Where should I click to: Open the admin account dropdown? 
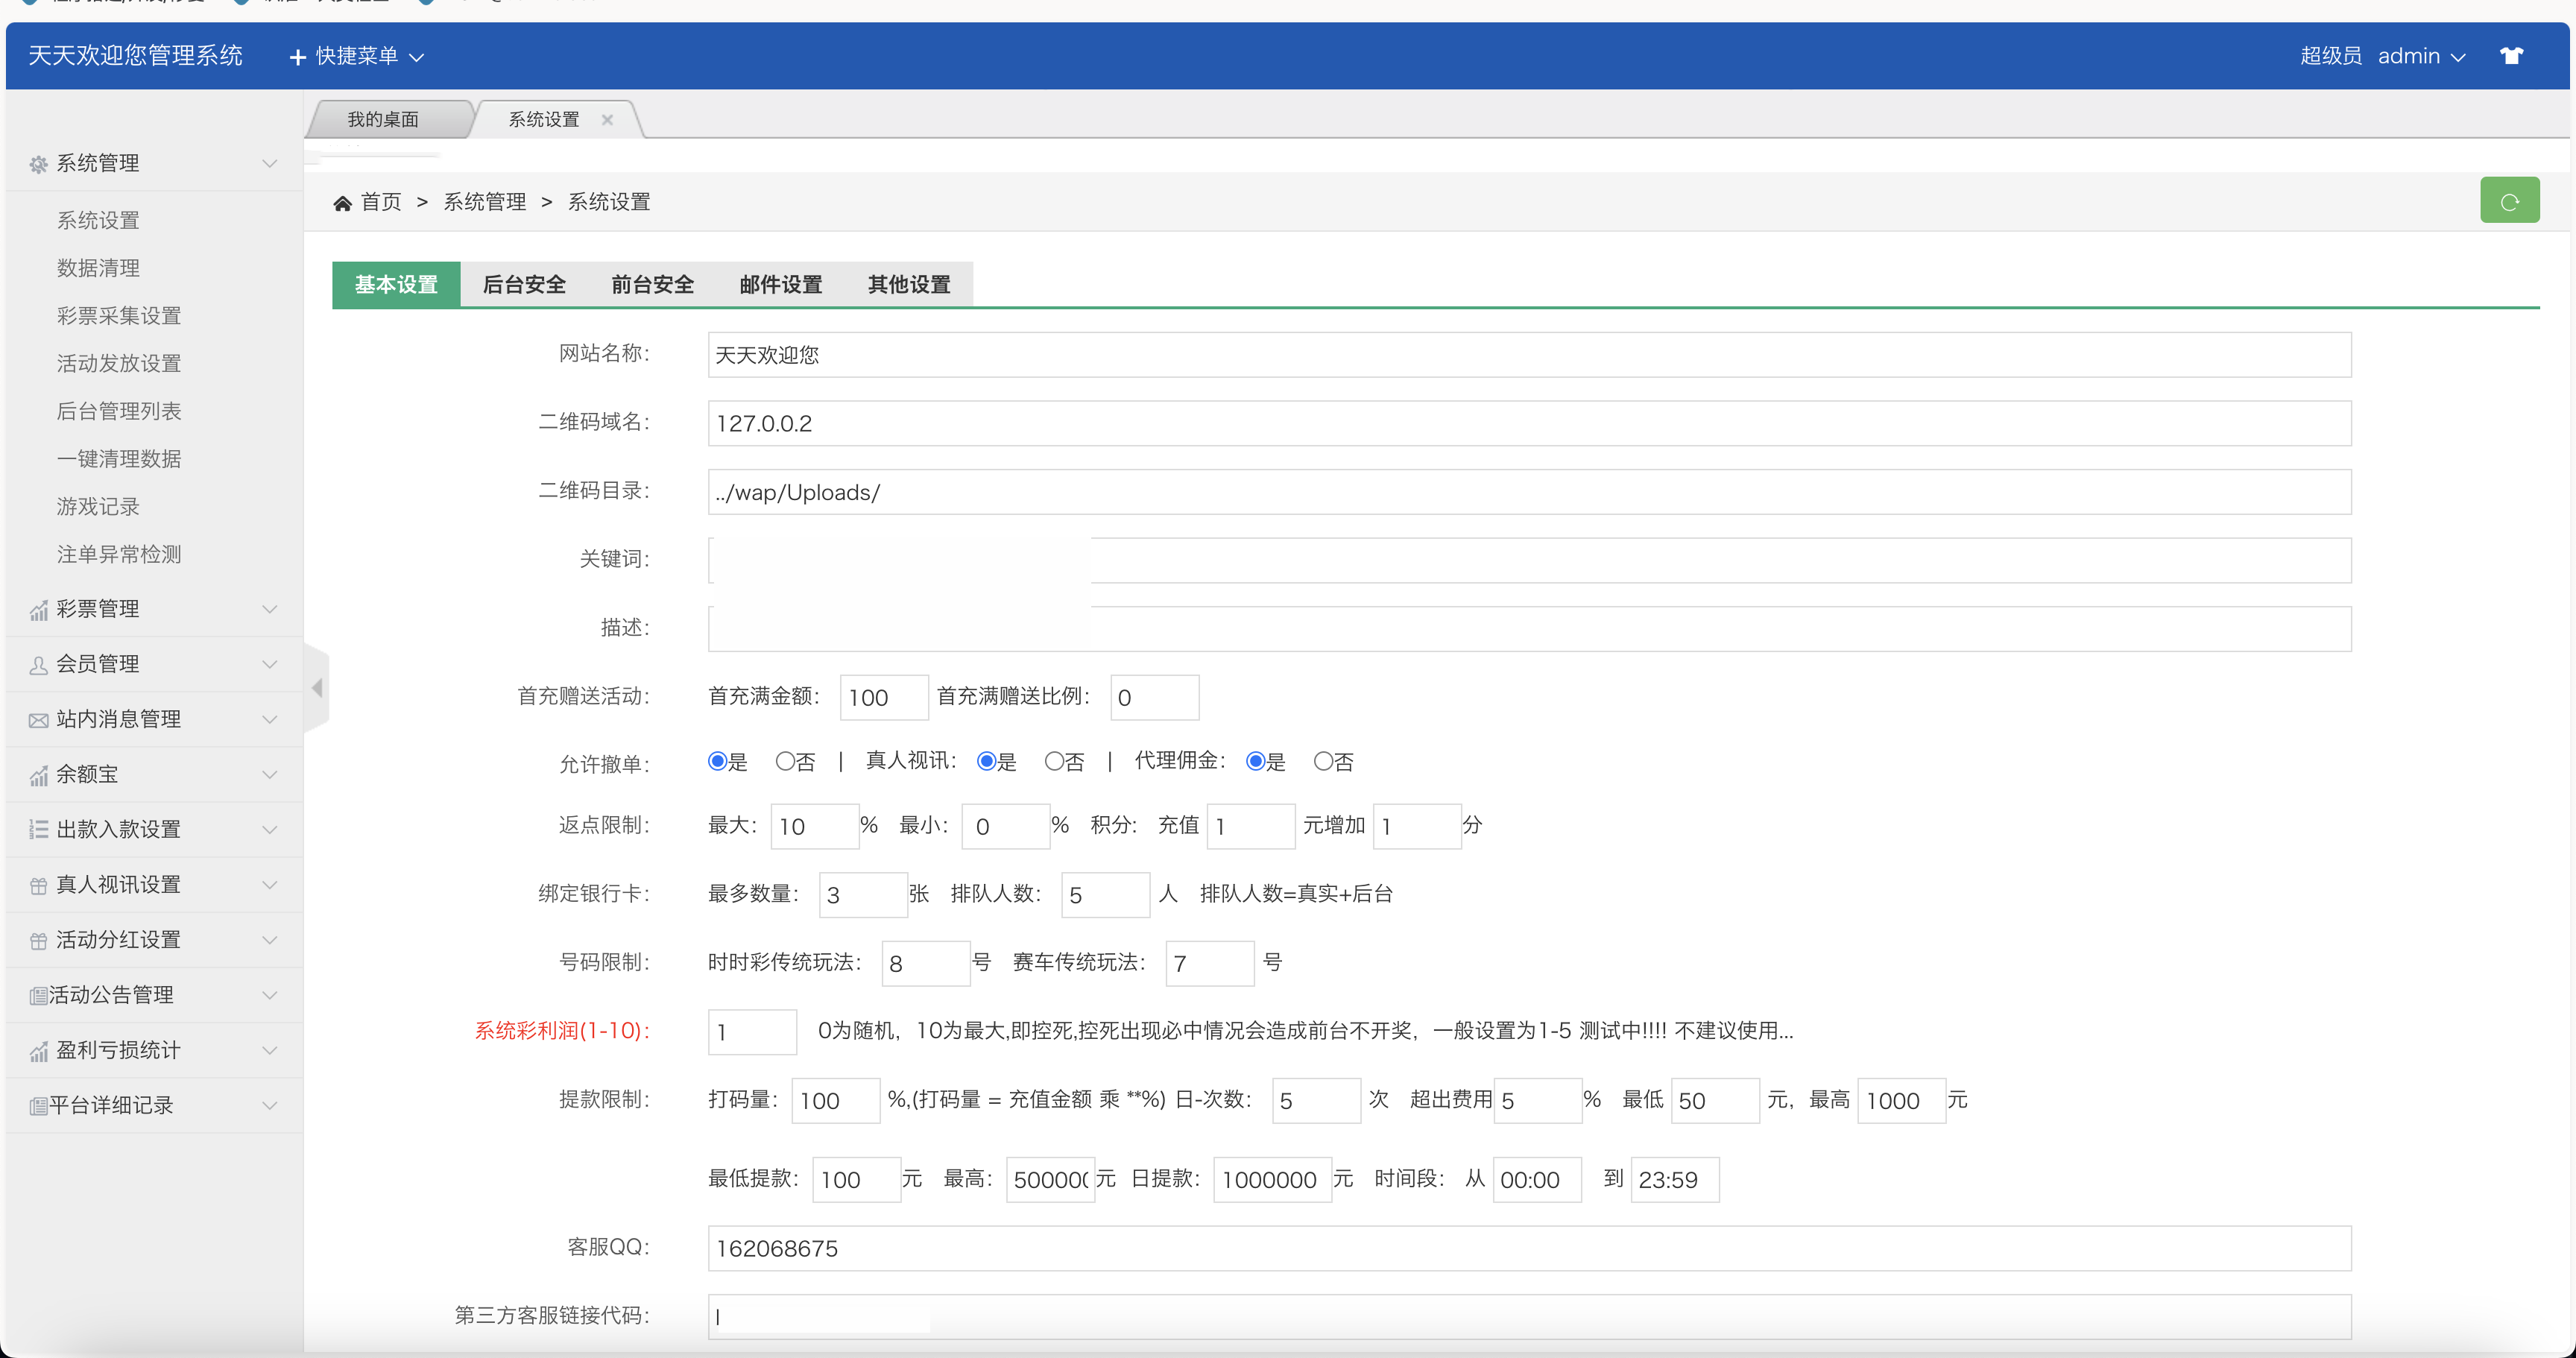click(x=2420, y=56)
